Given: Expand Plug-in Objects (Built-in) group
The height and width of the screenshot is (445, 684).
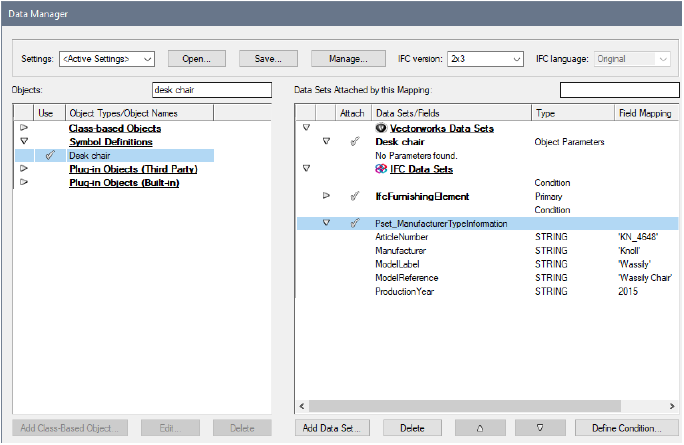Looking at the screenshot, I should 24,182.
